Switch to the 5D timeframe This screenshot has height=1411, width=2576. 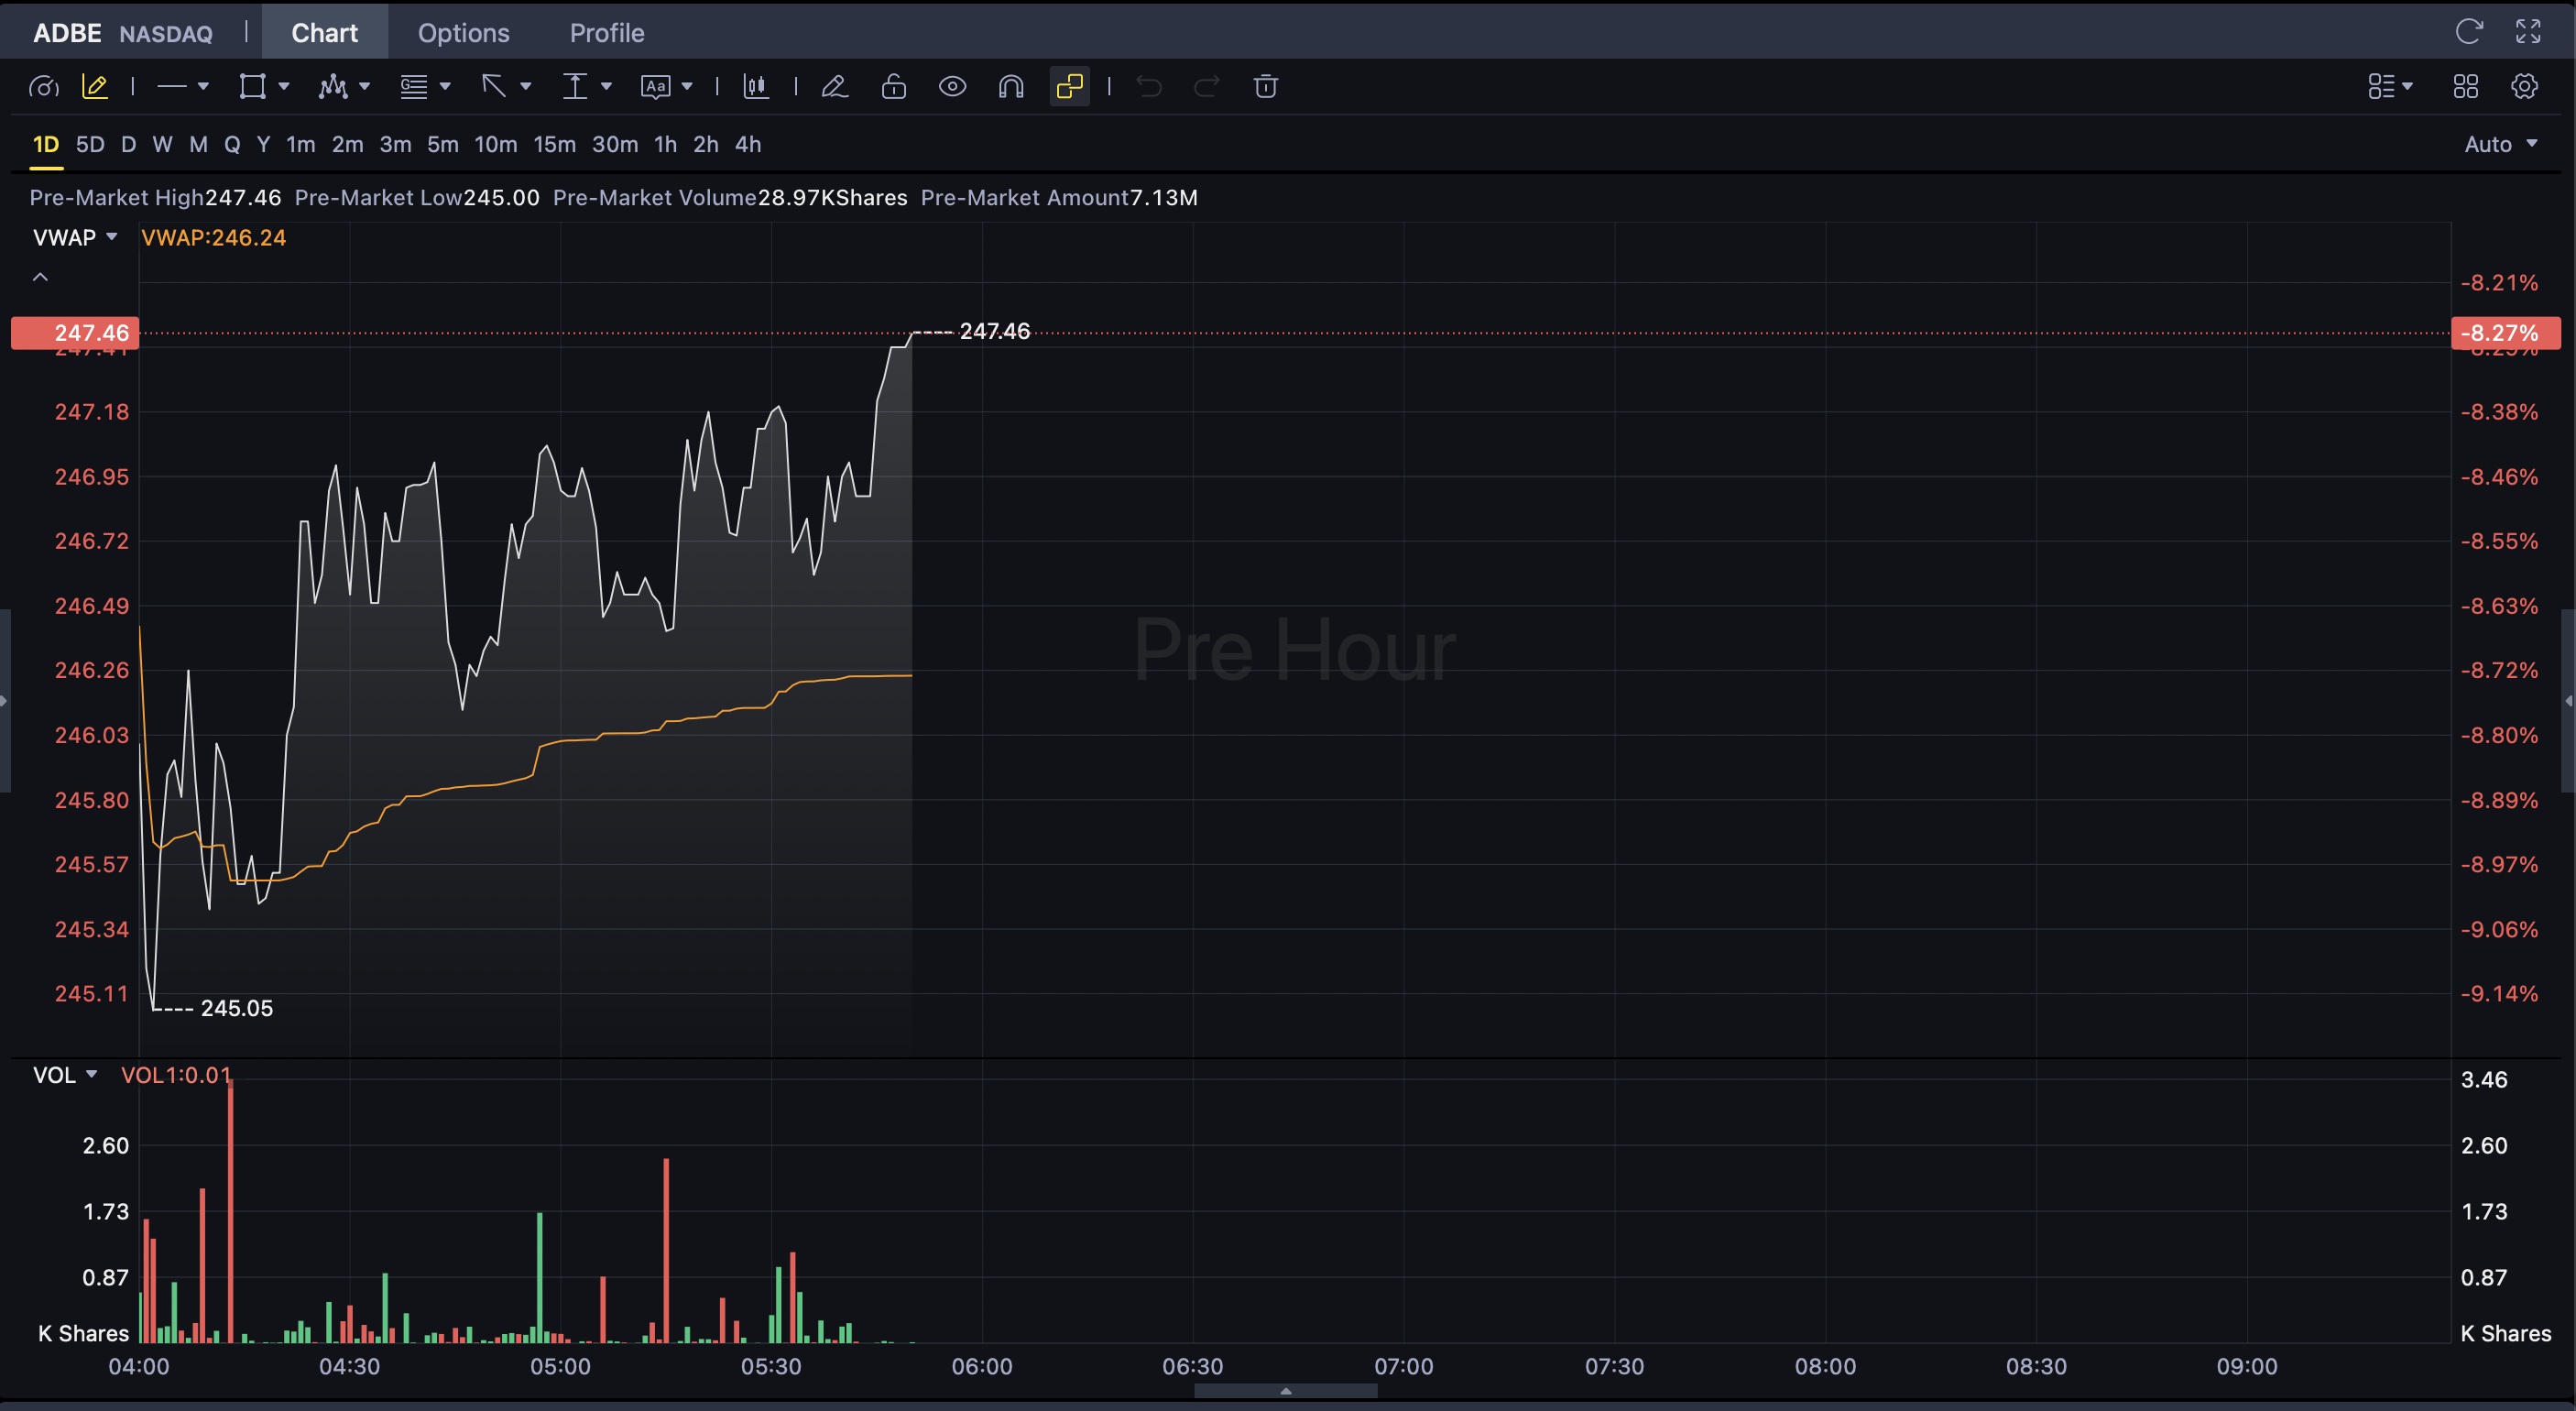pos(90,144)
